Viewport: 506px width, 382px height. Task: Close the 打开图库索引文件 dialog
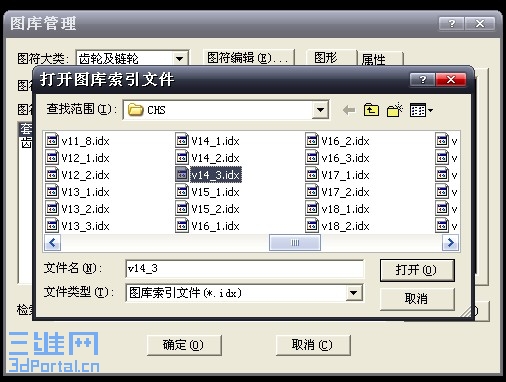pos(451,79)
